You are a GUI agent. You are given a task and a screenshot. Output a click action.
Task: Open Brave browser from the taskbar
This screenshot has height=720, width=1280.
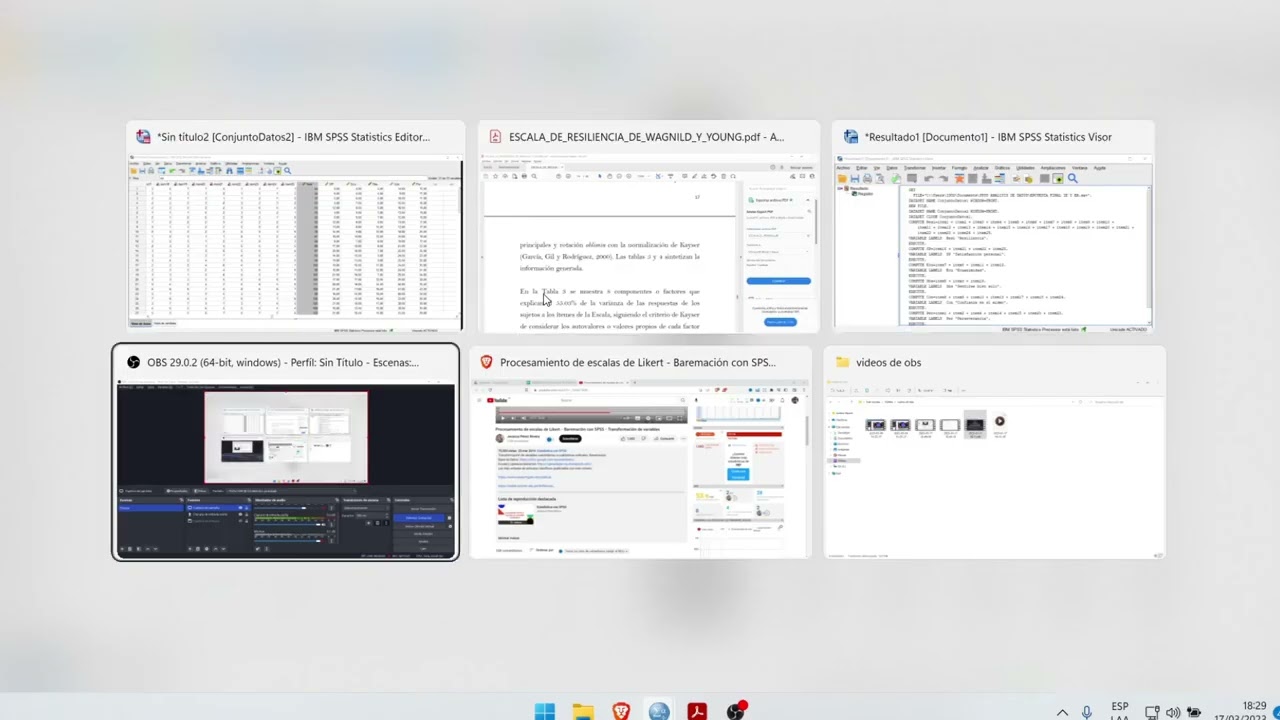[x=621, y=711]
